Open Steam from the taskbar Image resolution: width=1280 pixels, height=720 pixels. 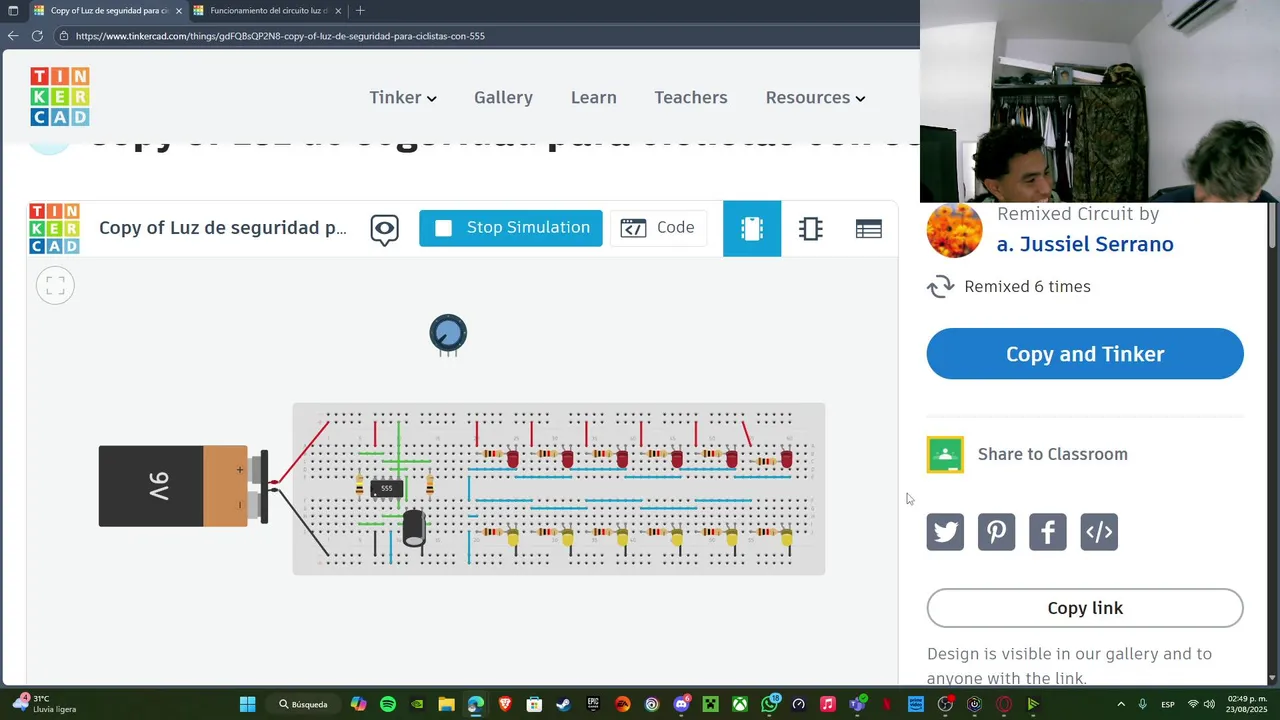(563, 704)
